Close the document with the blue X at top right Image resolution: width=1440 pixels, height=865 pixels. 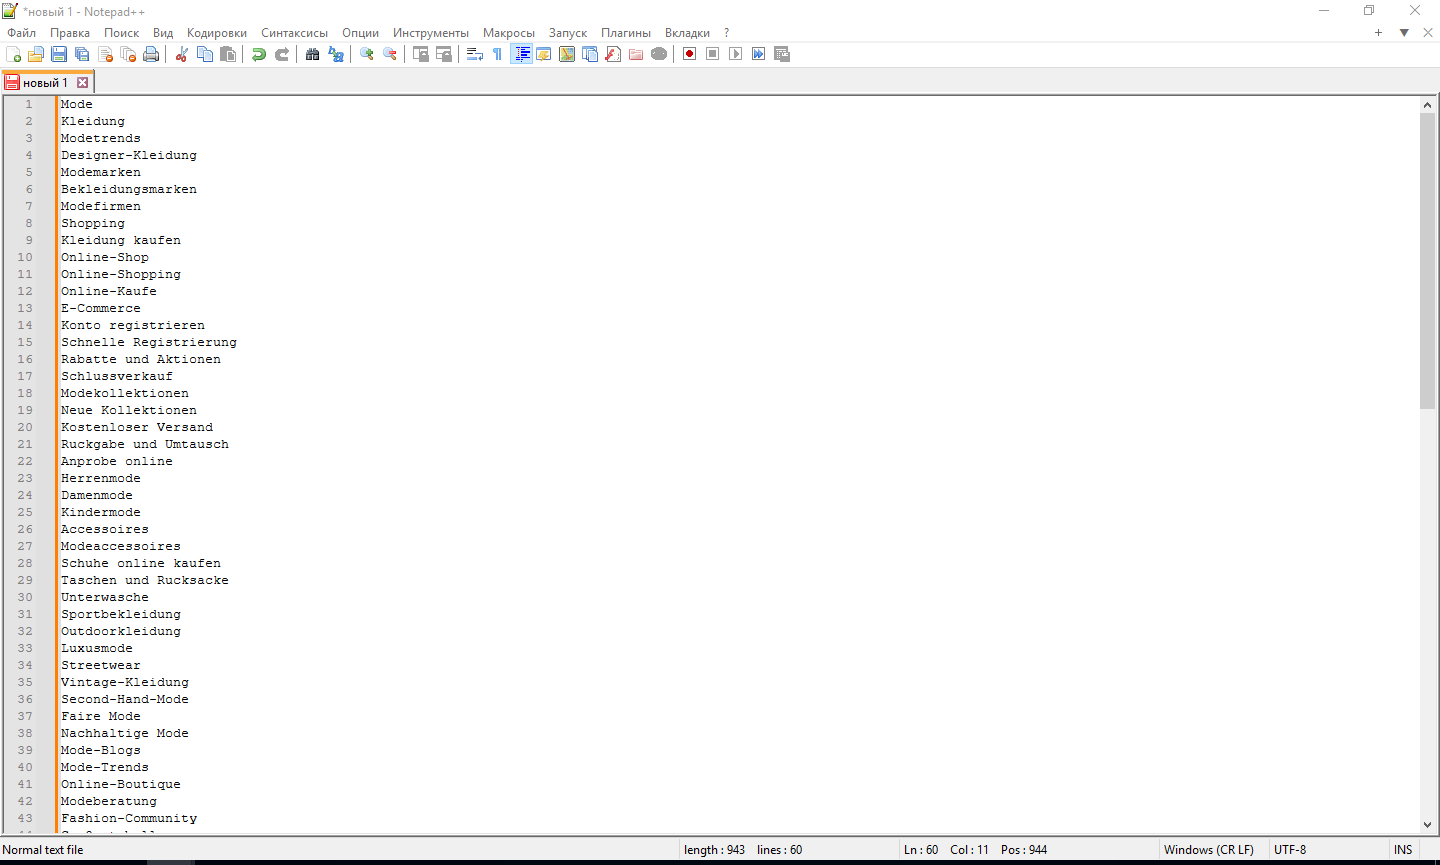pos(1428,33)
